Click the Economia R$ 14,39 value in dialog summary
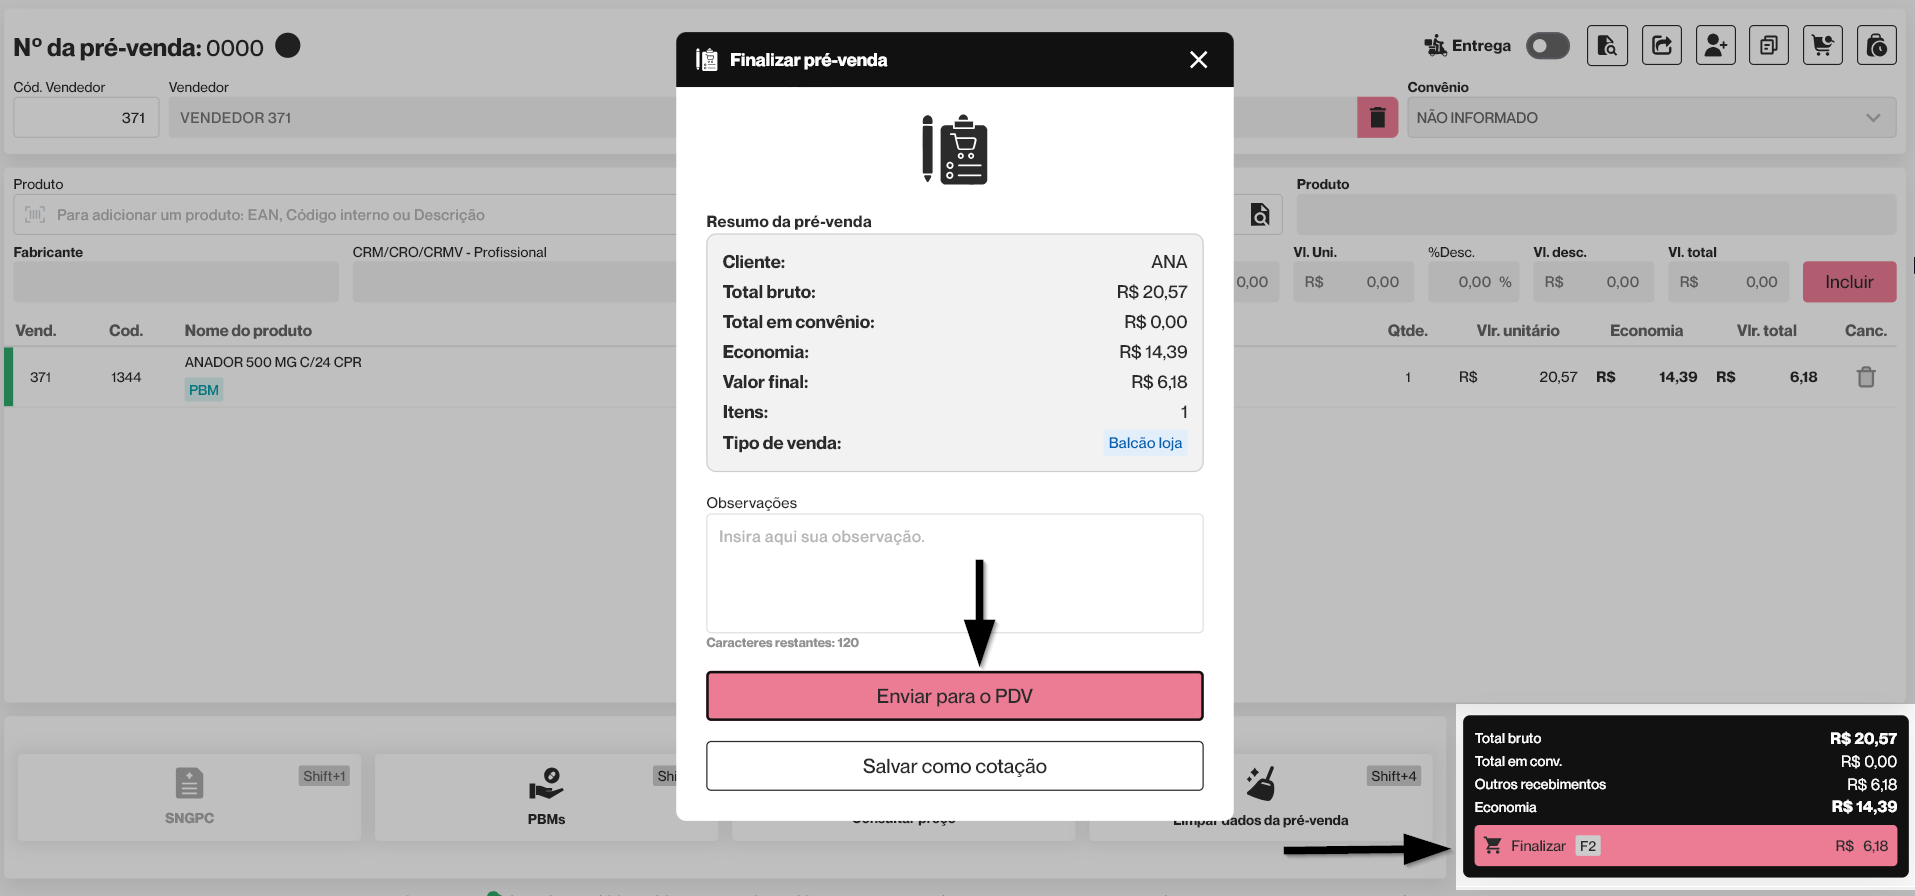The height and width of the screenshot is (896, 1915). [x=1153, y=352]
